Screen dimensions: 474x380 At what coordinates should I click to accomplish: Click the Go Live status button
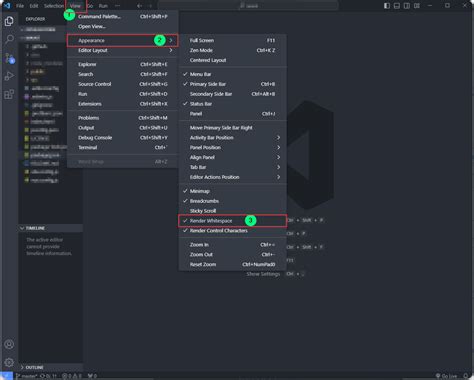(x=446, y=376)
